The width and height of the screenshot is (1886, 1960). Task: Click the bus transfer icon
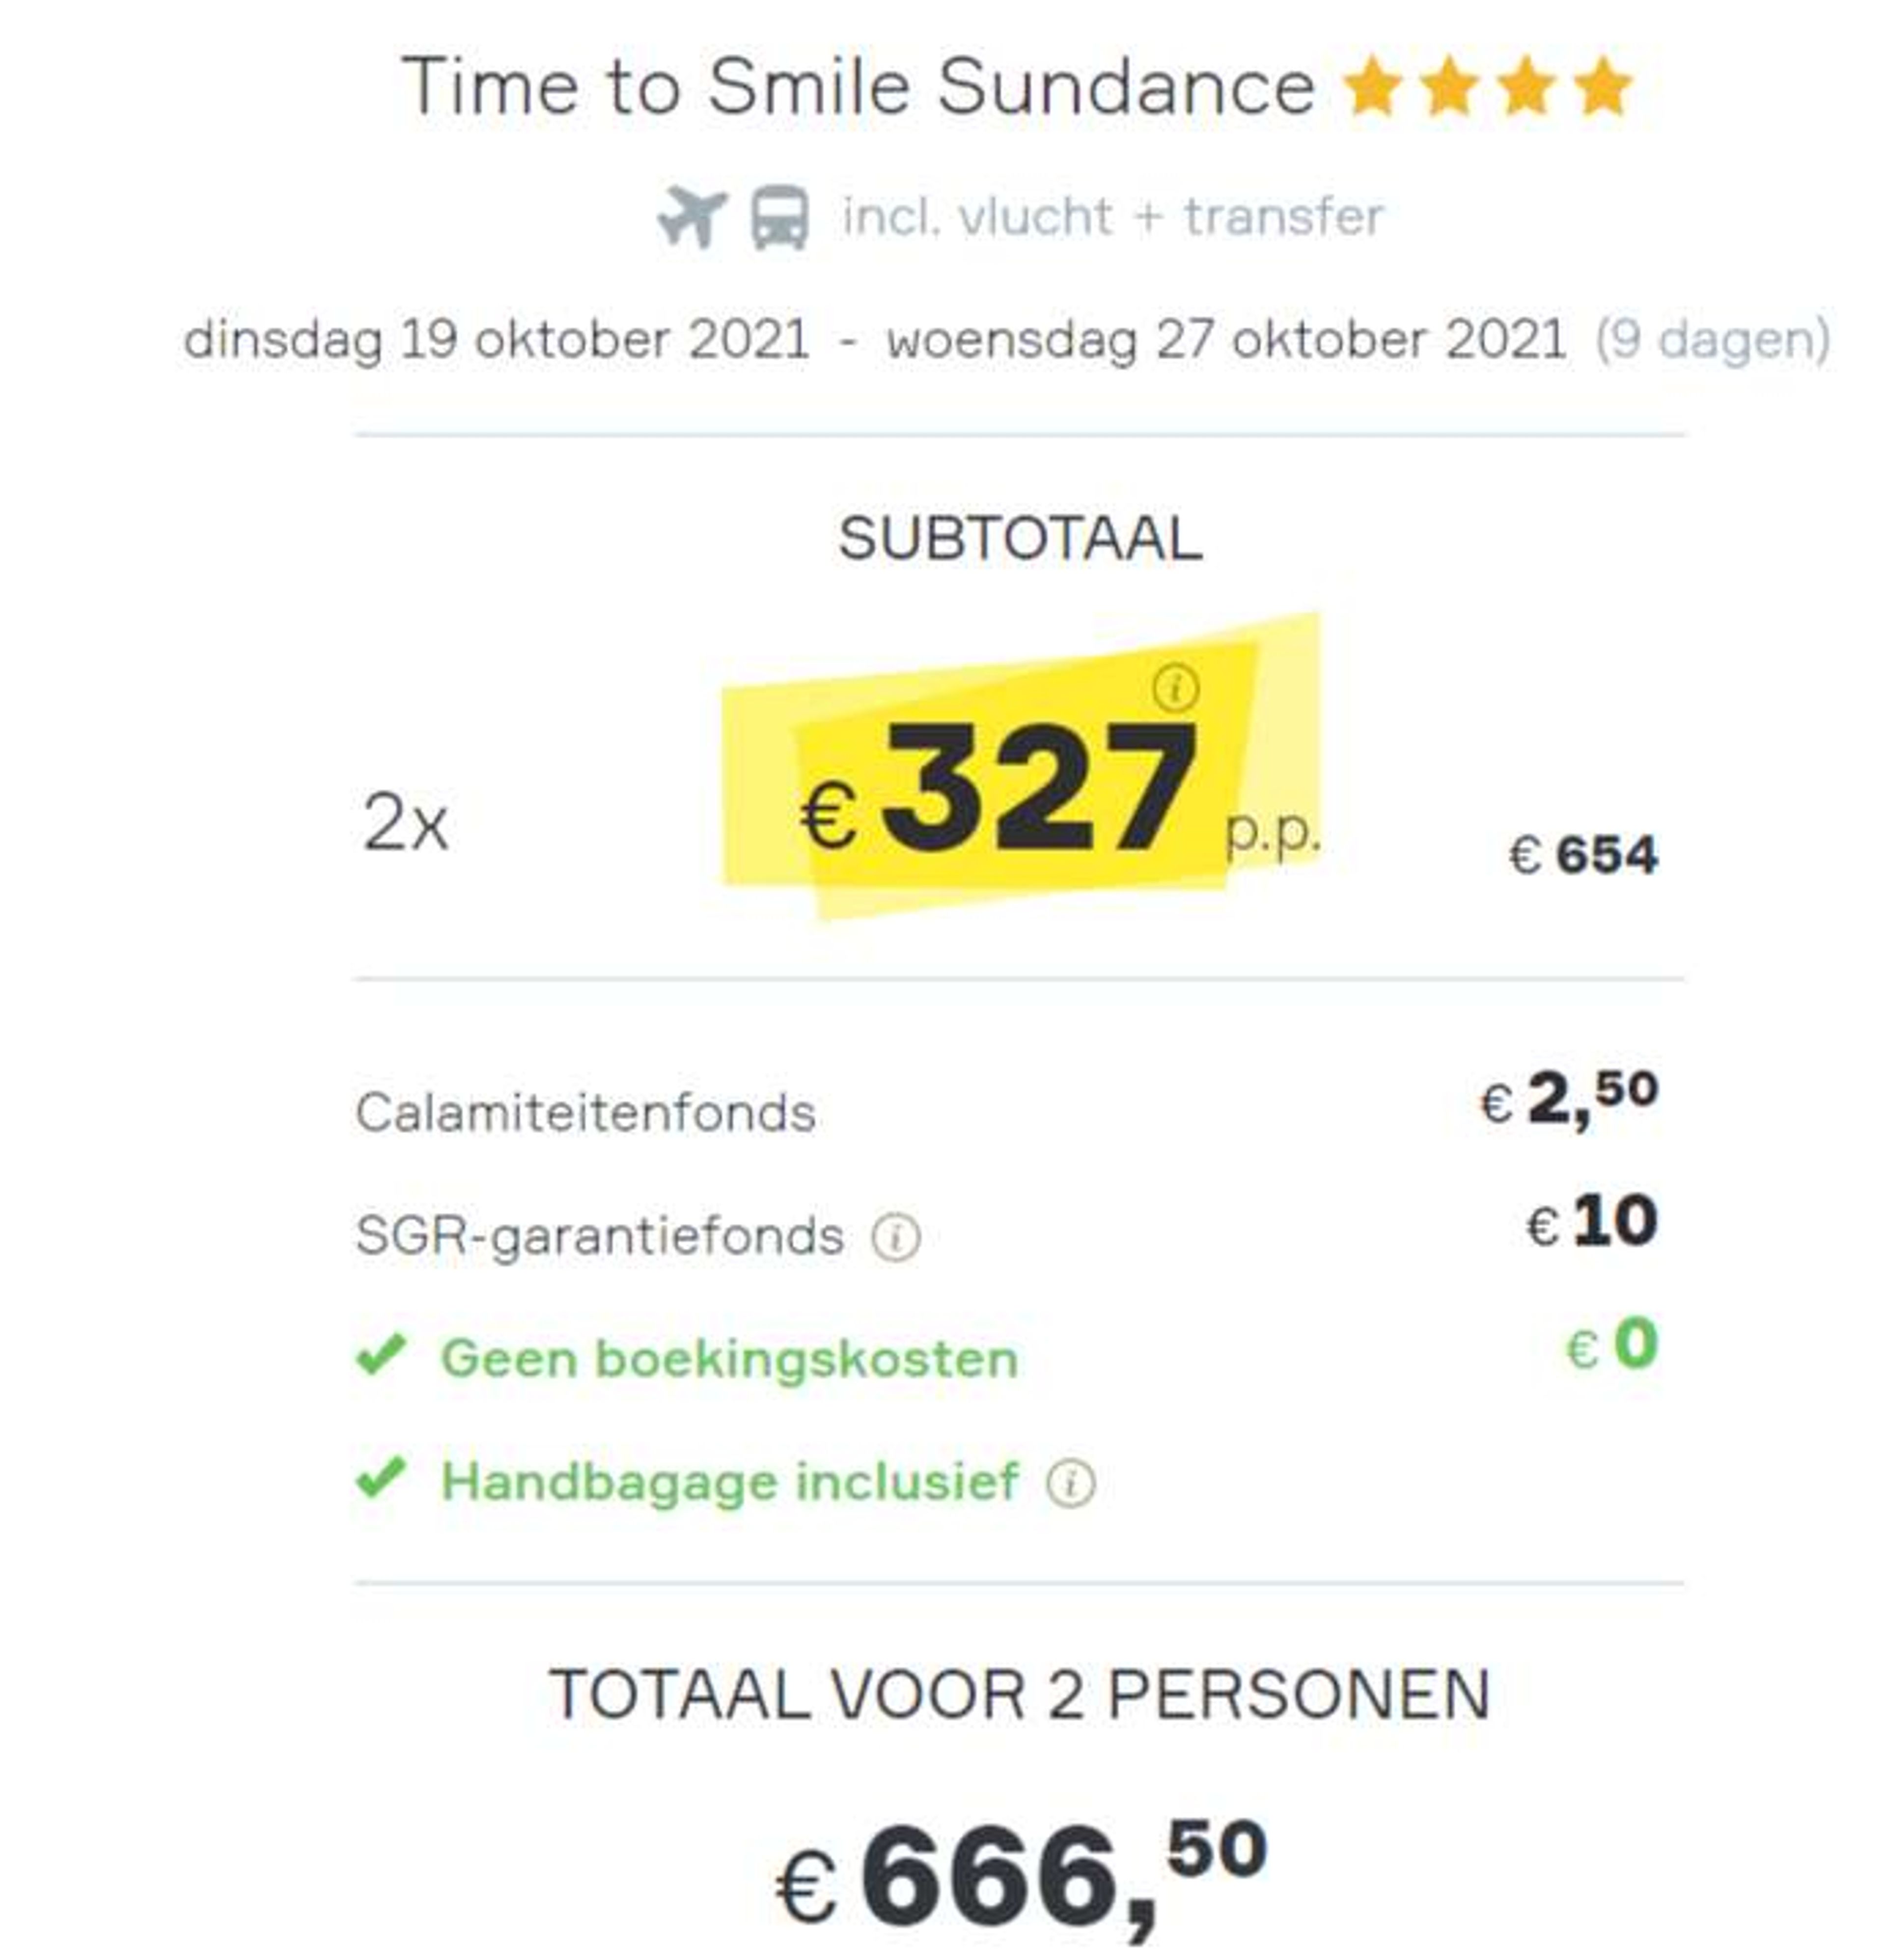coord(780,216)
